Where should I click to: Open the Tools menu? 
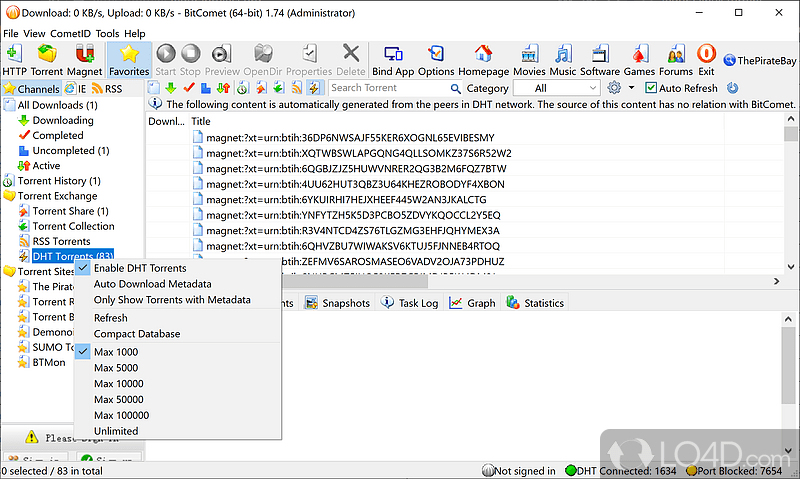(x=107, y=34)
